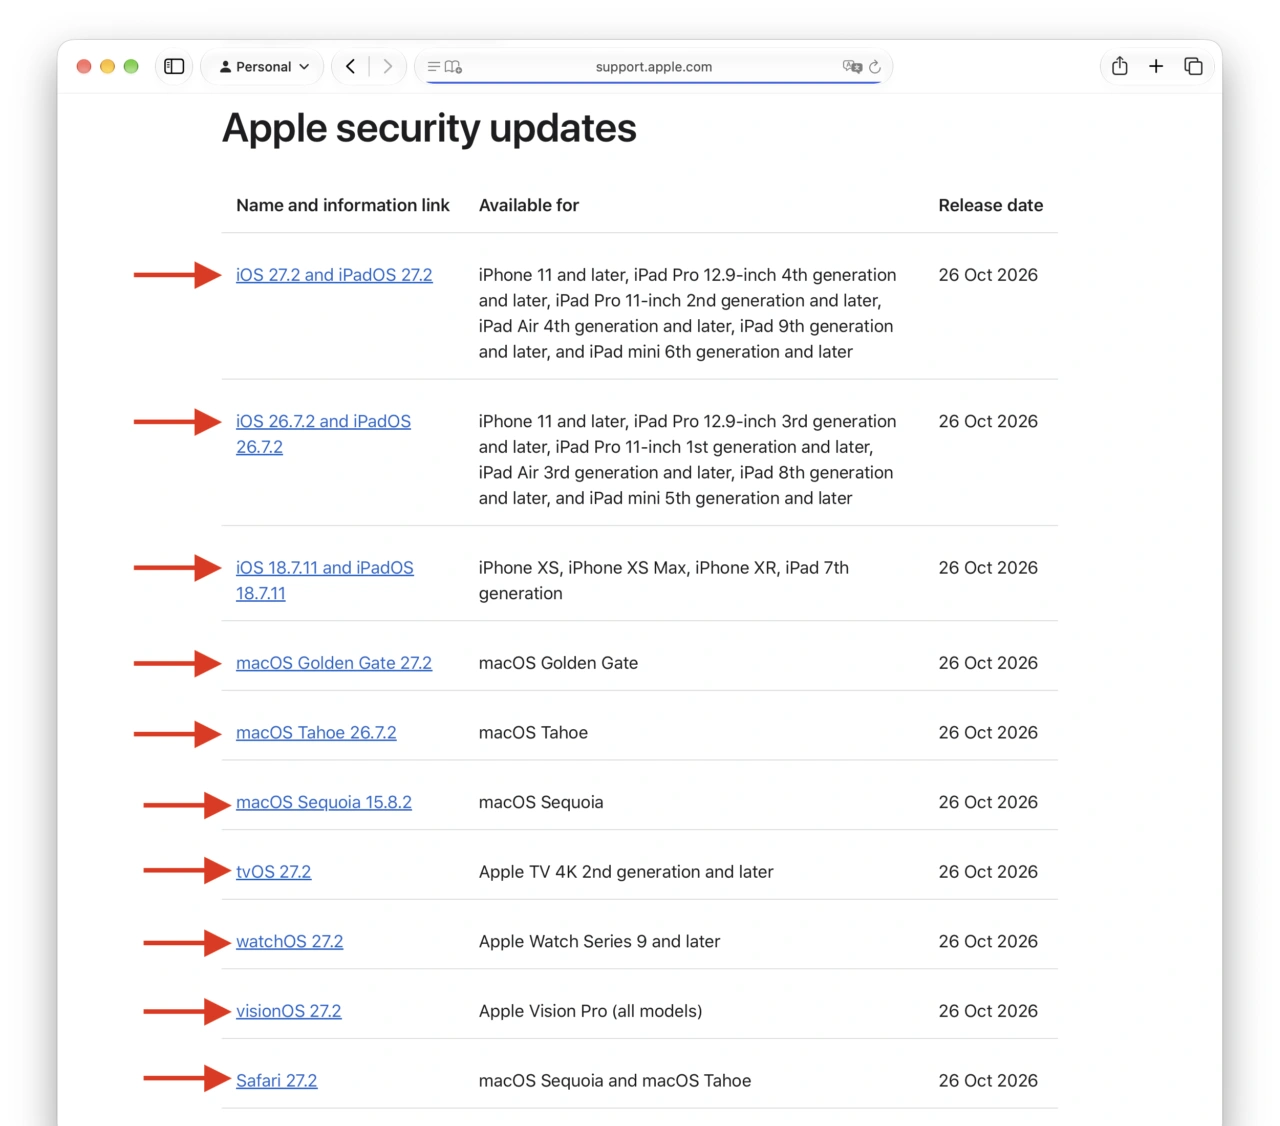Open the Personal profile dropdown
The width and height of the screenshot is (1280, 1126).
tap(264, 67)
